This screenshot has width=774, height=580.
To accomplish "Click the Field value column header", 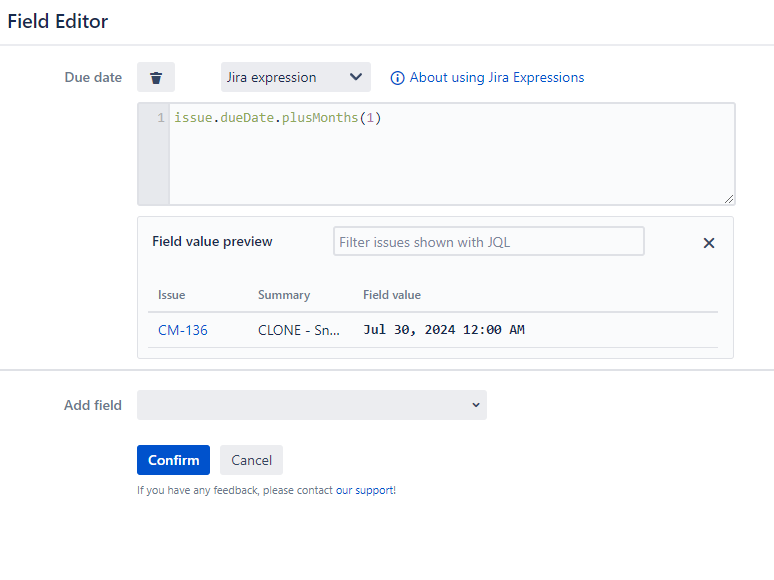I will [392, 295].
